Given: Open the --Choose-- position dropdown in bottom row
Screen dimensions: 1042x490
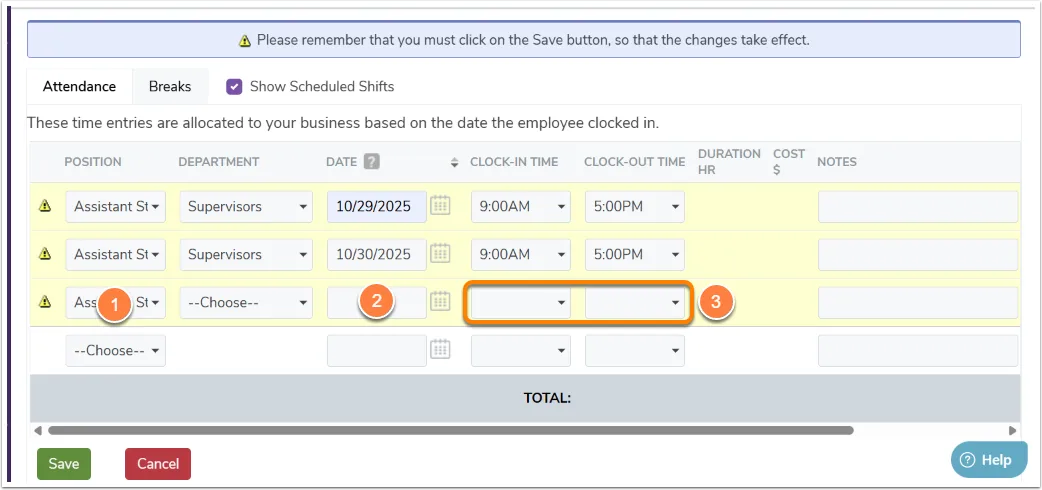Looking at the screenshot, I should point(116,350).
